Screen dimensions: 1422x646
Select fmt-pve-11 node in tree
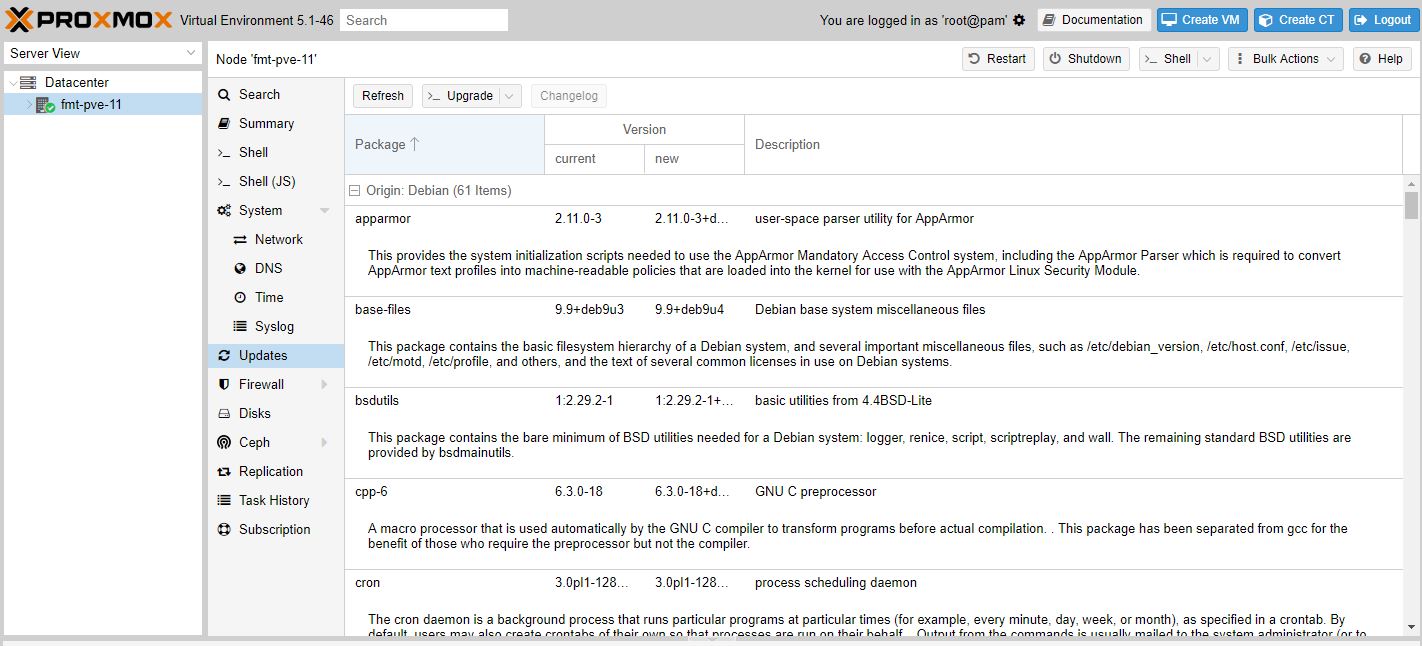point(91,104)
